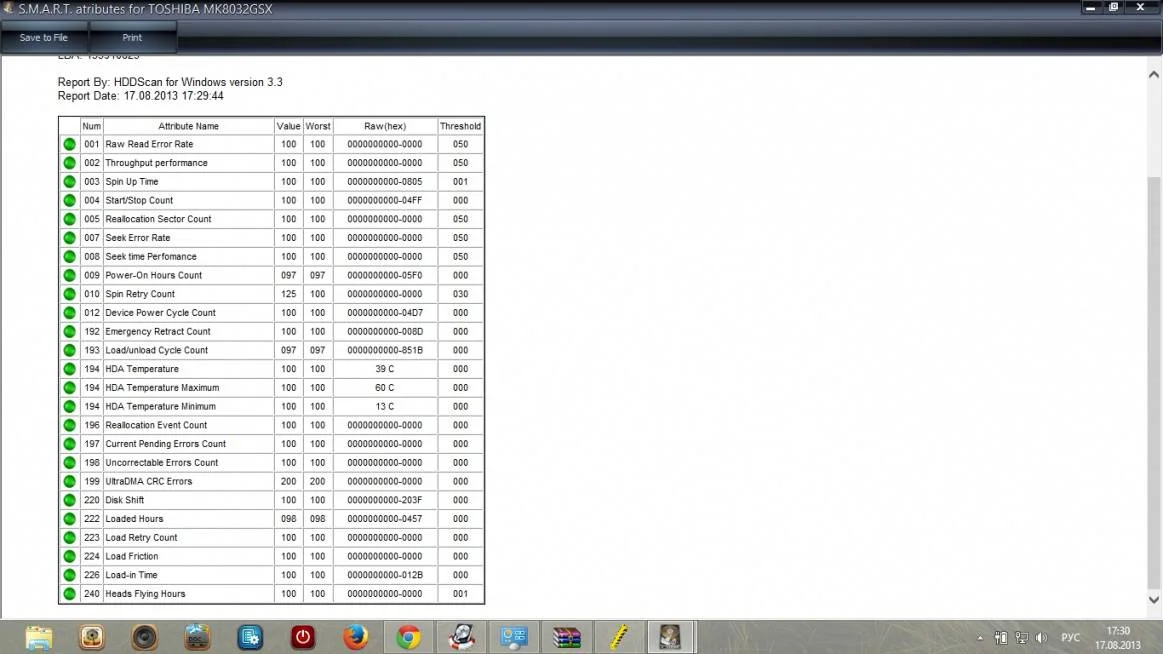Screen dimensions: 1163x654
Task: Click the S.M.A.R.T. window title bar text
Action: pyautogui.click(x=145, y=9)
